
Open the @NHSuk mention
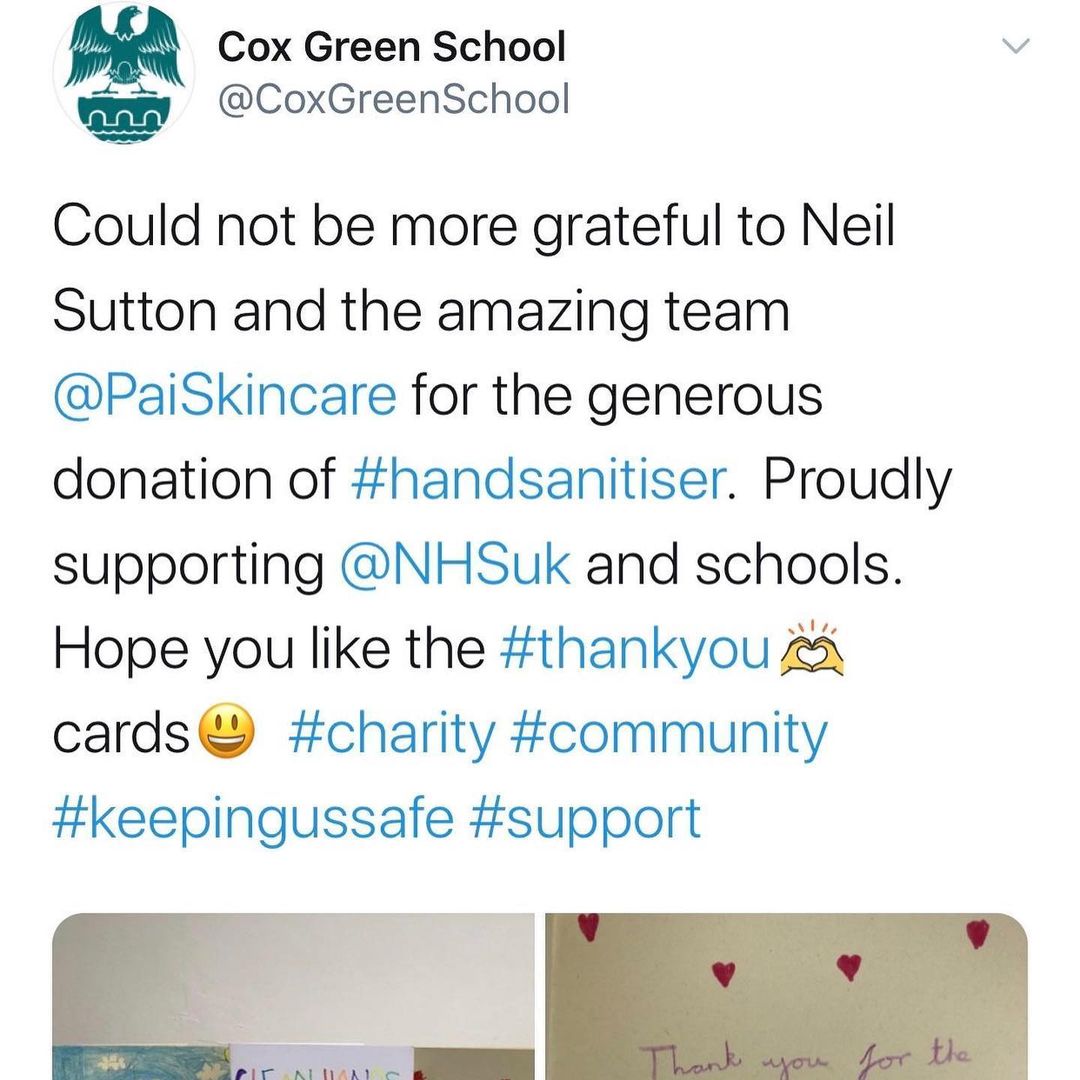[455, 564]
